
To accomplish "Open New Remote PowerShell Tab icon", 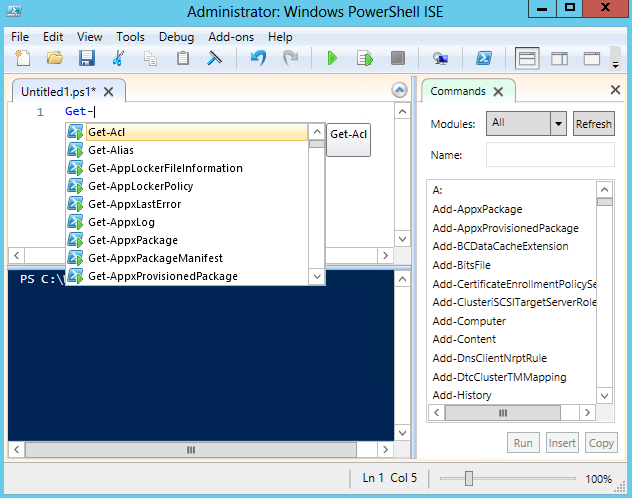I will [440, 59].
